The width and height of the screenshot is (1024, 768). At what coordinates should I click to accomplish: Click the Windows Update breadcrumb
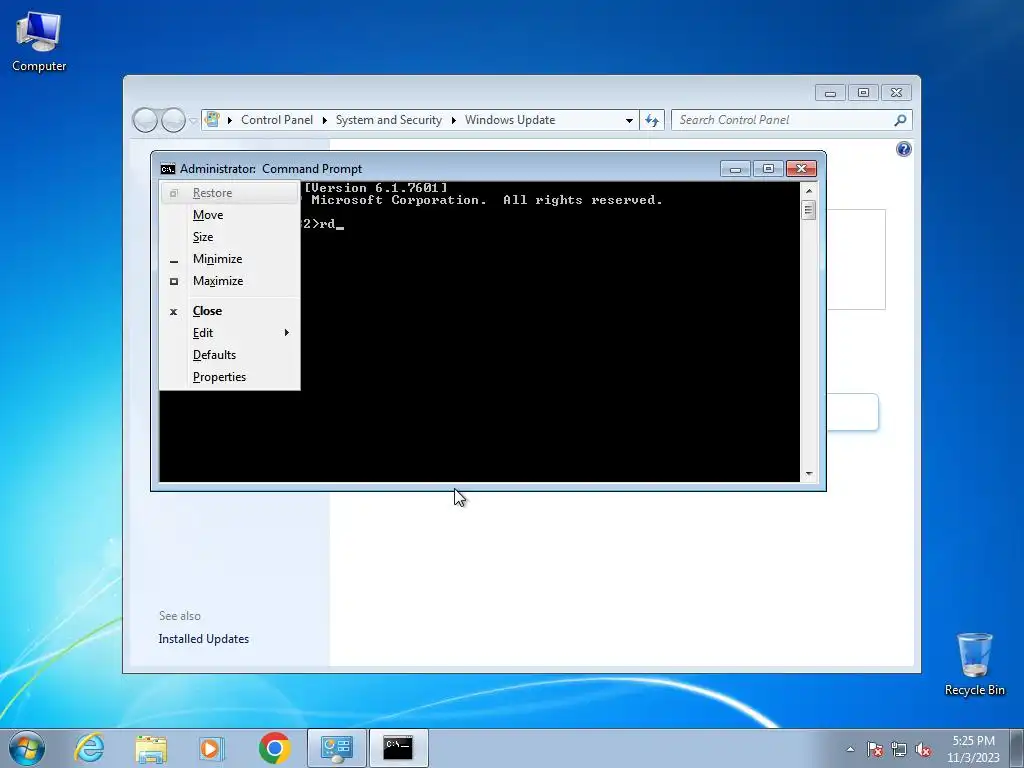click(510, 120)
